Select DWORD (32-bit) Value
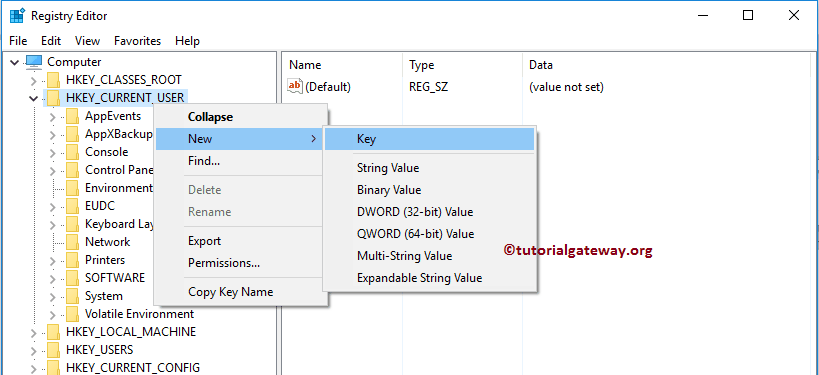 coord(429,212)
